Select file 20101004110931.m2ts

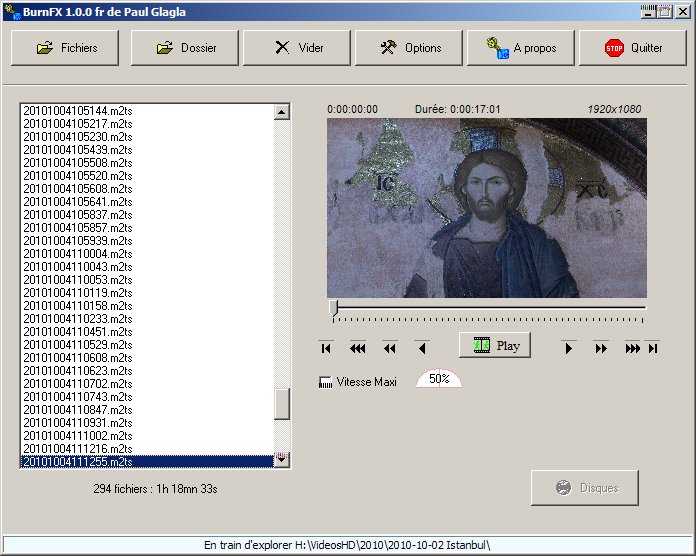147,423
